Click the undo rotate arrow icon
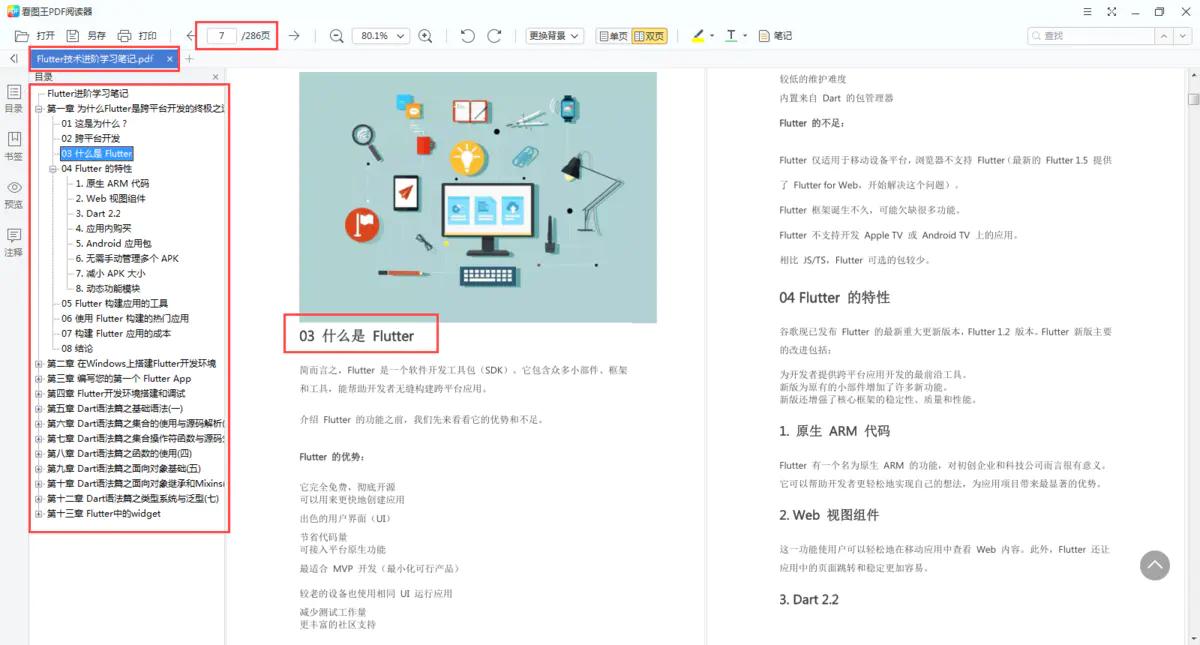Screen dimensions: 1200x645 [466, 35]
